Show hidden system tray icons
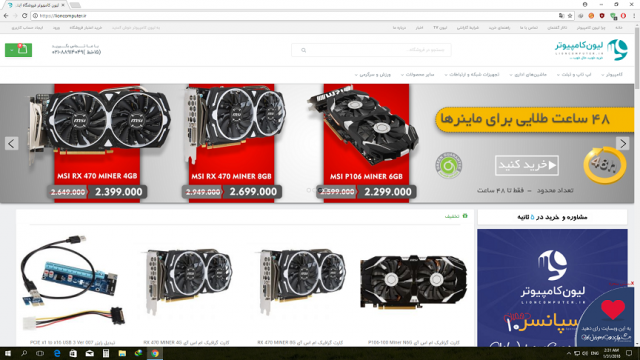Image resolution: width=640 pixels, height=360 pixels. click(569, 353)
